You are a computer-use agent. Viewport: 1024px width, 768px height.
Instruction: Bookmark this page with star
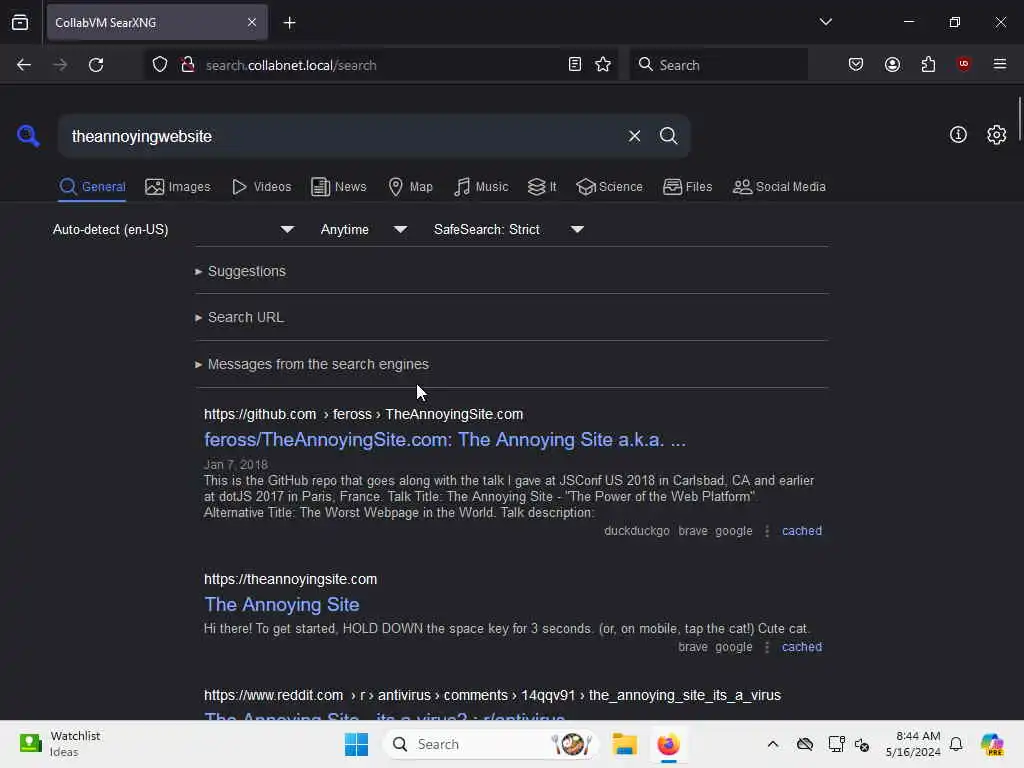pos(603,65)
